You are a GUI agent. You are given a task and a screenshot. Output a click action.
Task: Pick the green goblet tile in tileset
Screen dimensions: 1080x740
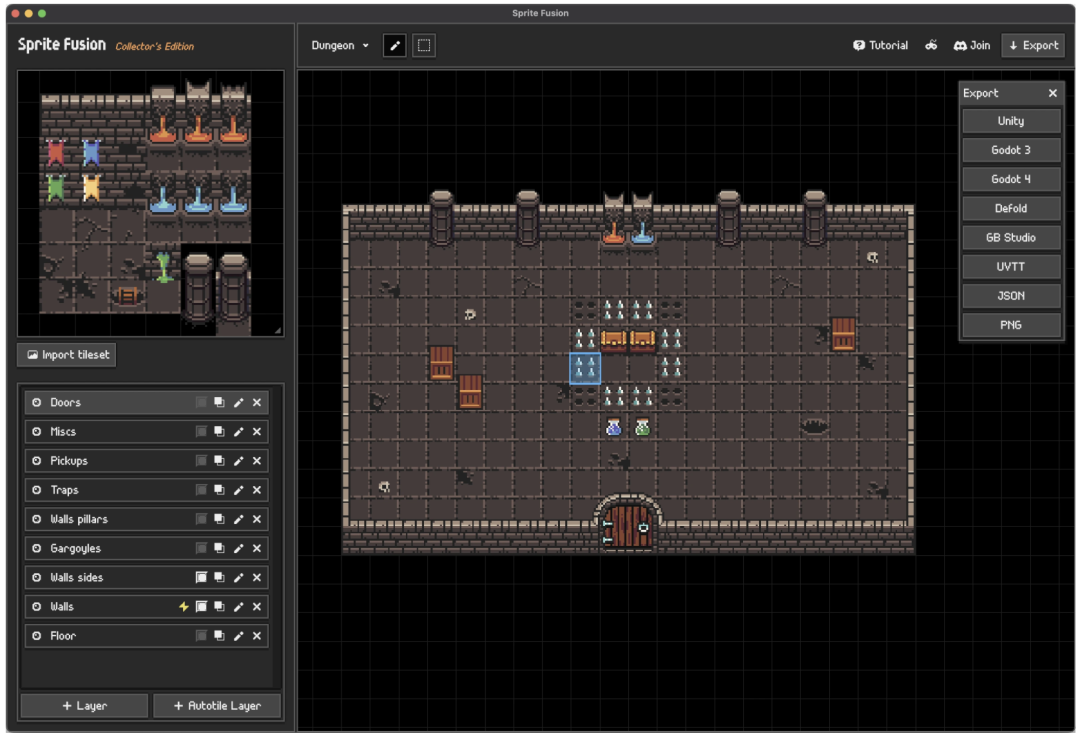163,267
